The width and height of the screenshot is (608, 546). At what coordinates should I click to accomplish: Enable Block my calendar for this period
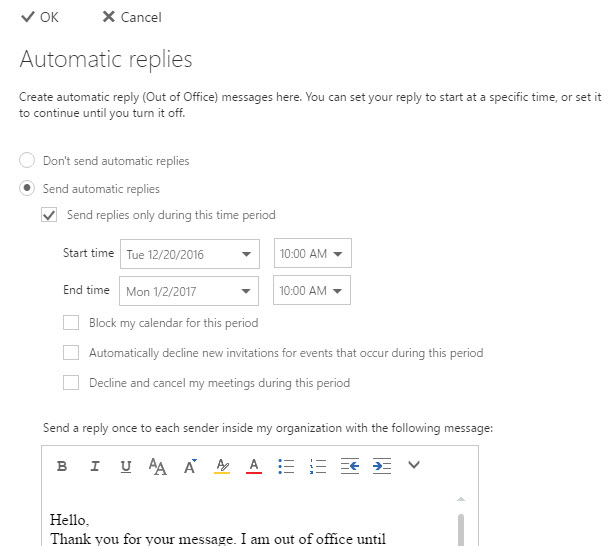point(71,323)
